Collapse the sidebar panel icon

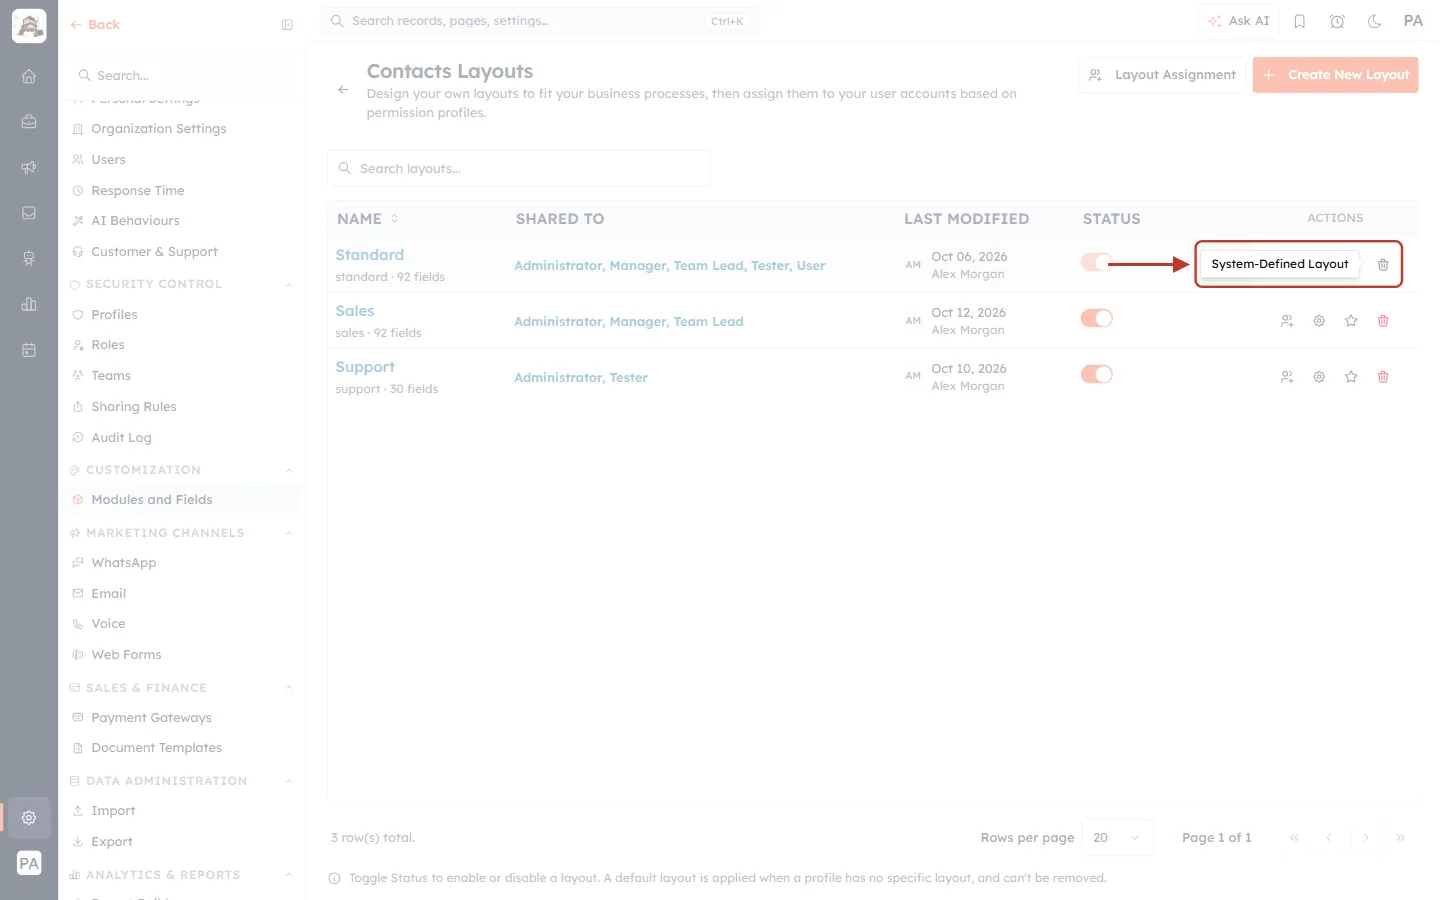point(287,25)
